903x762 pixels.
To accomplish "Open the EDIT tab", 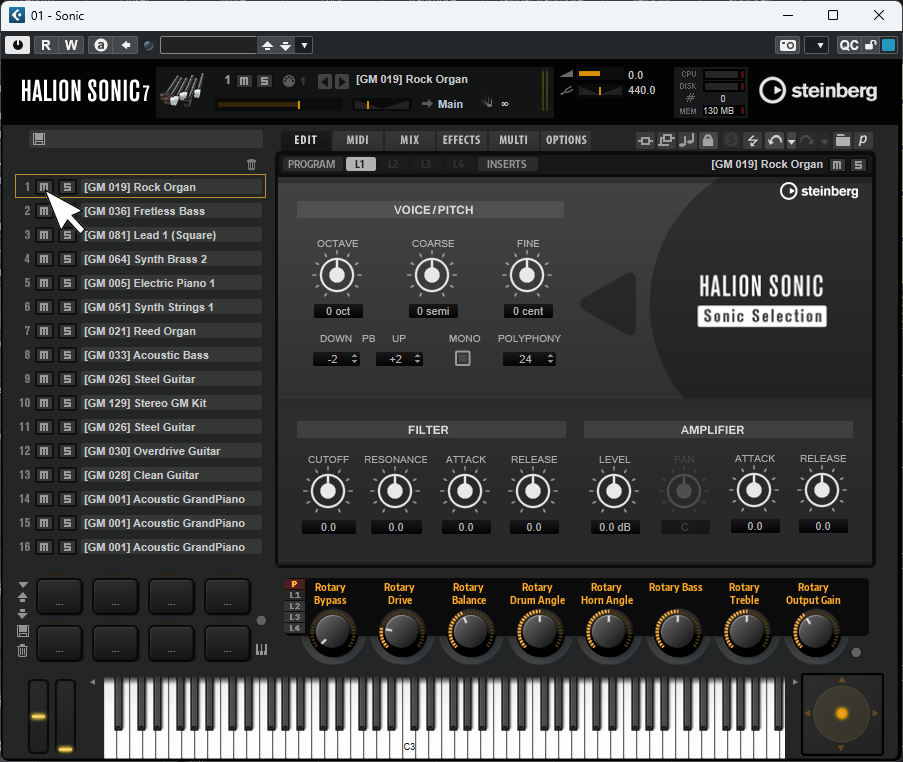I will [x=306, y=140].
